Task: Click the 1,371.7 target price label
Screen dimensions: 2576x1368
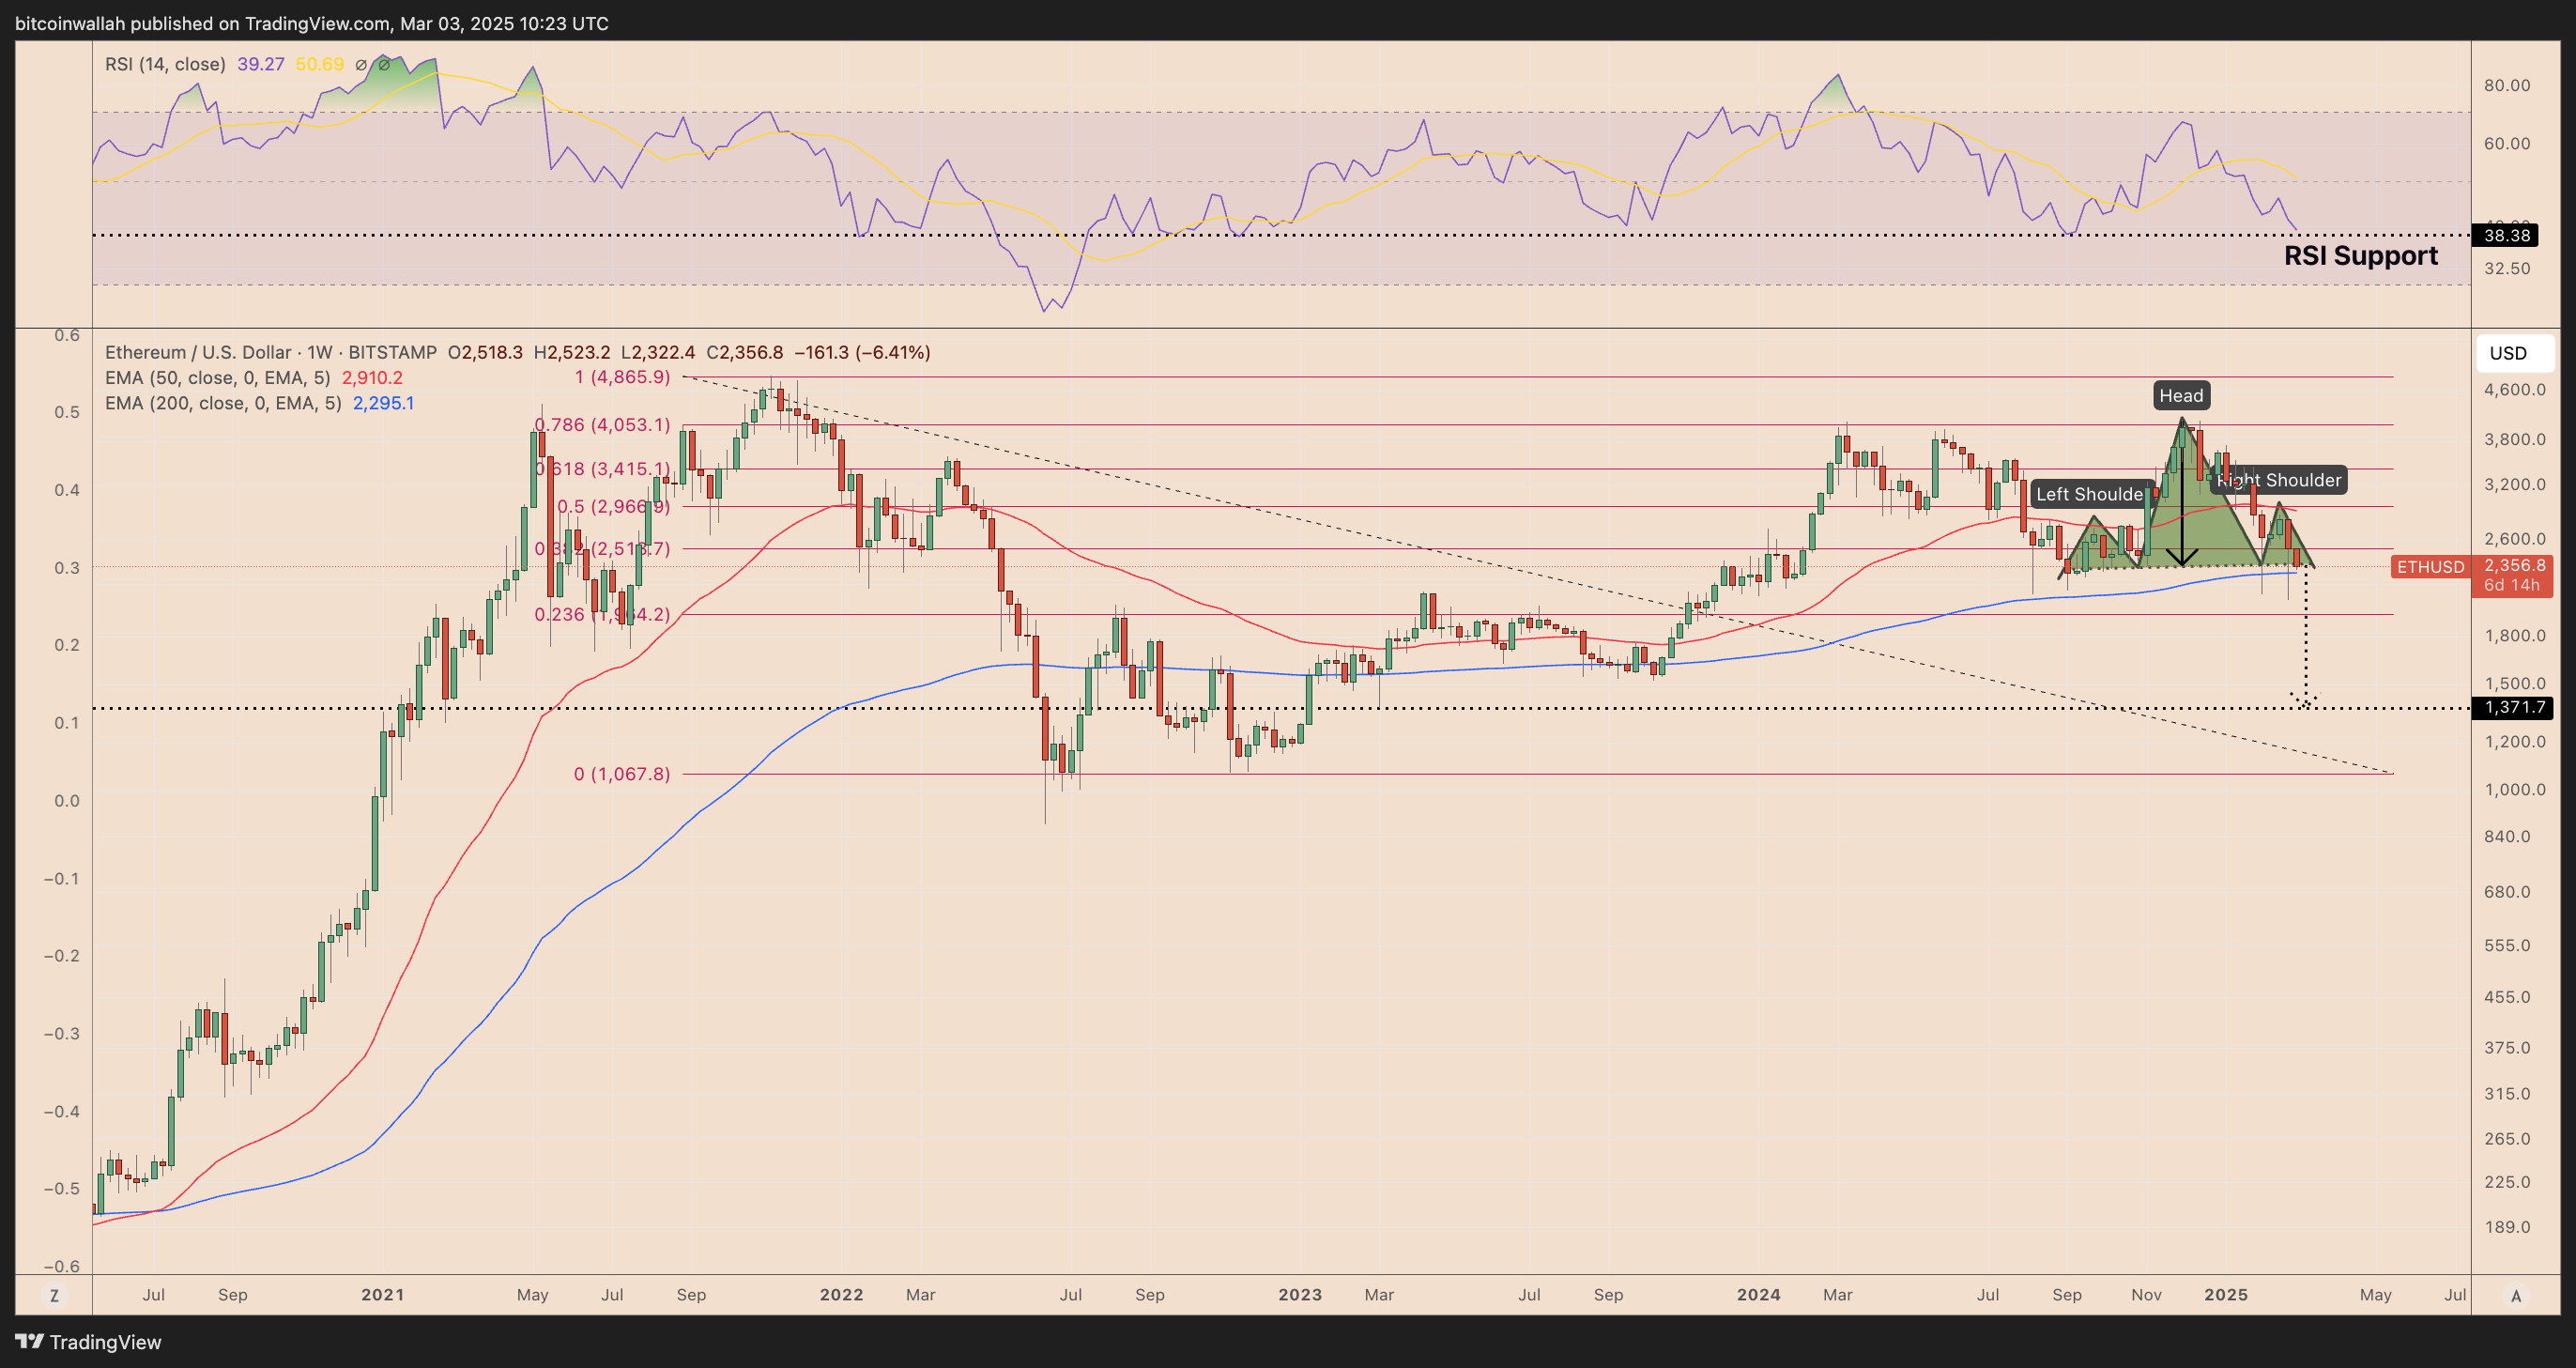Action: 2513,708
